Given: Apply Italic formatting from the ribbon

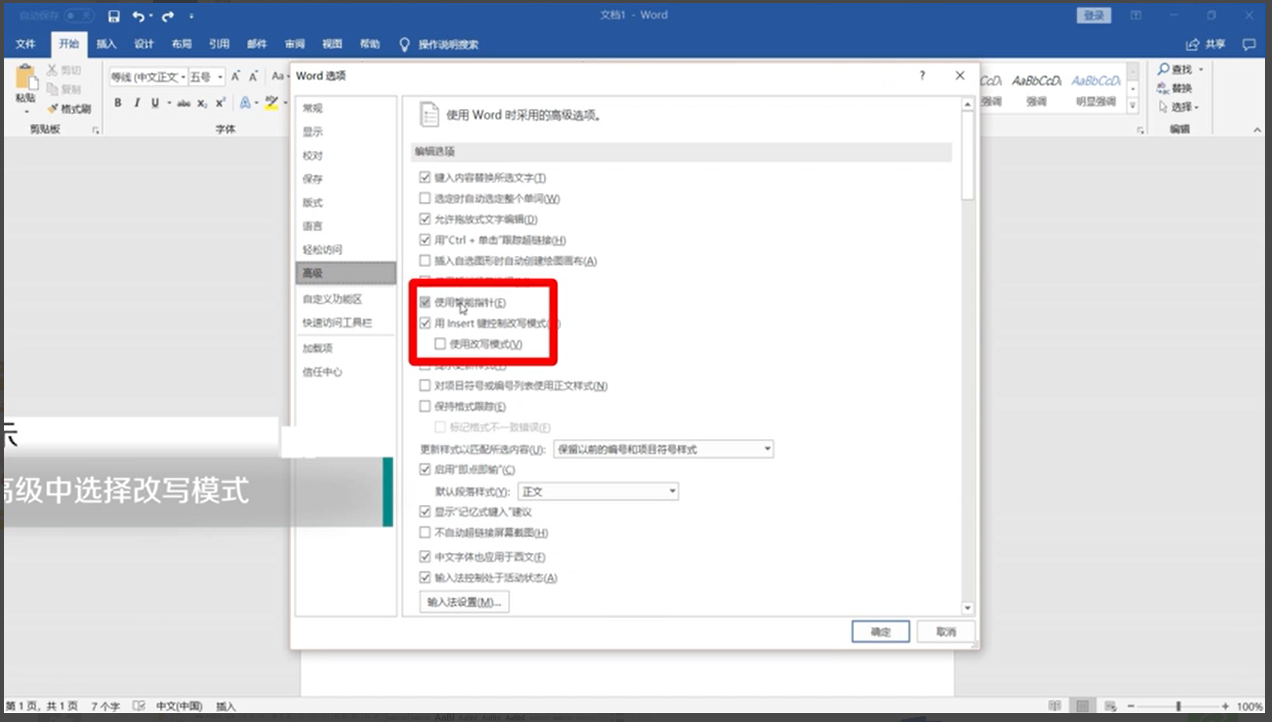Looking at the screenshot, I should 137,103.
